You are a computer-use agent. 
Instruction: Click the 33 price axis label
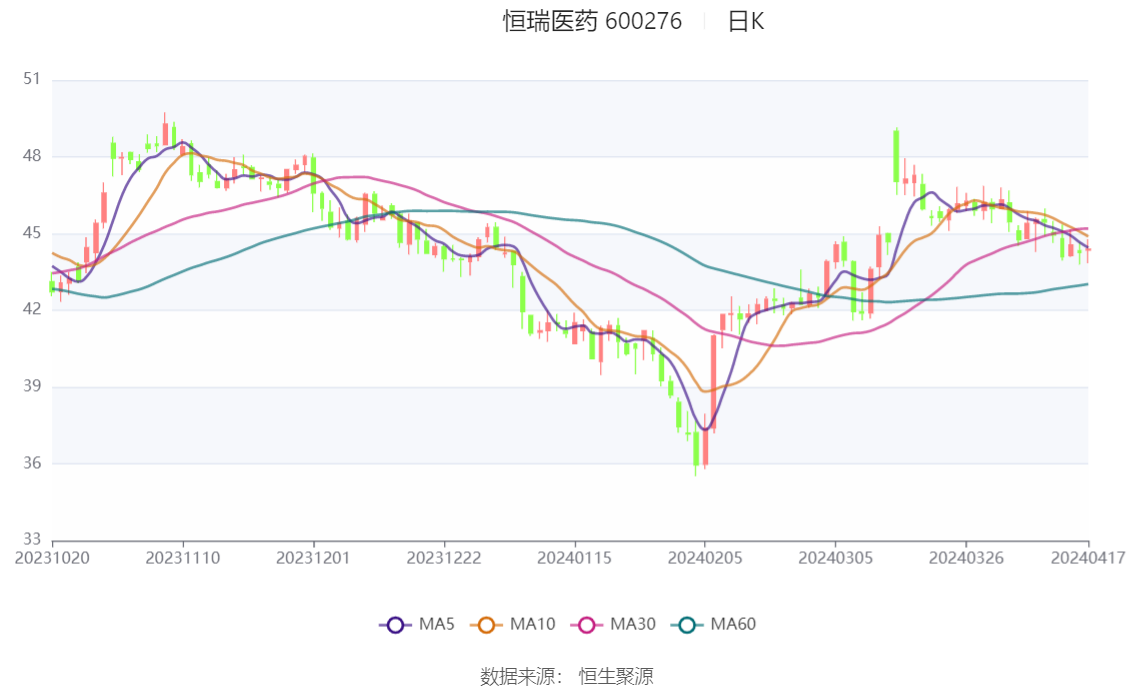pos(32,539)
